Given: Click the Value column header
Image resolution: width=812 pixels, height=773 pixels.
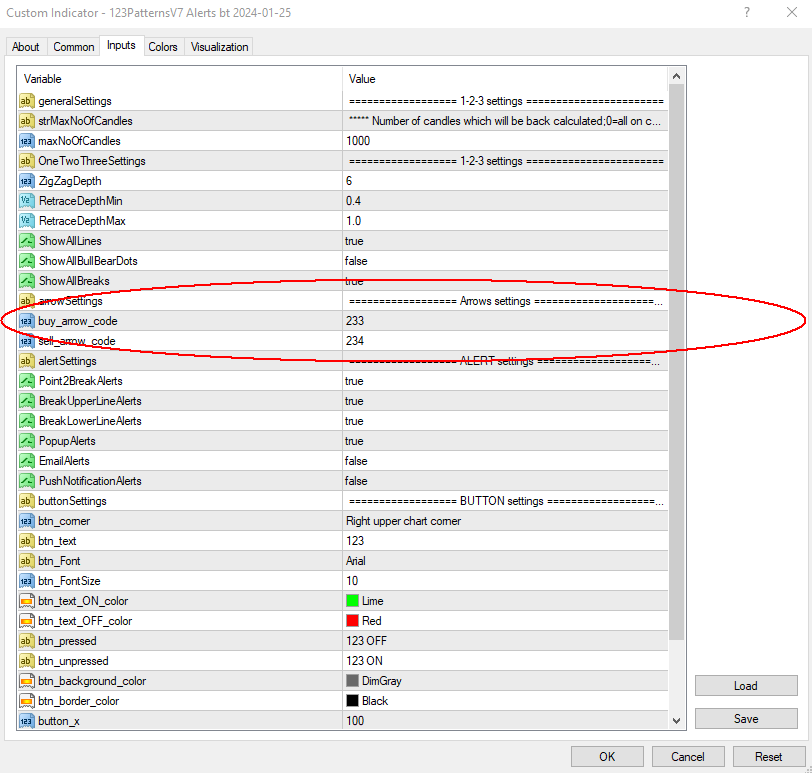Looking at the screenshot, I should tap(505, 79).
